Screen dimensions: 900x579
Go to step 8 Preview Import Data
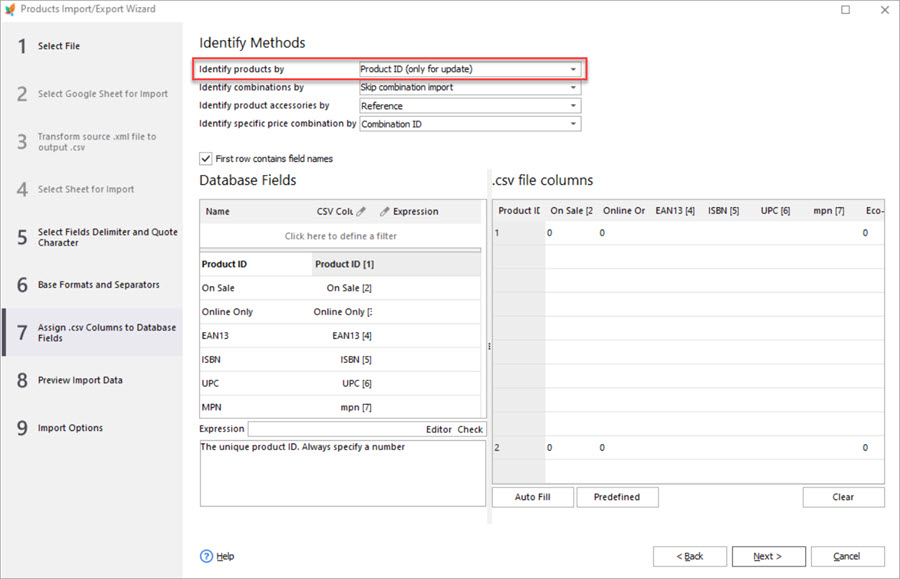92,380
